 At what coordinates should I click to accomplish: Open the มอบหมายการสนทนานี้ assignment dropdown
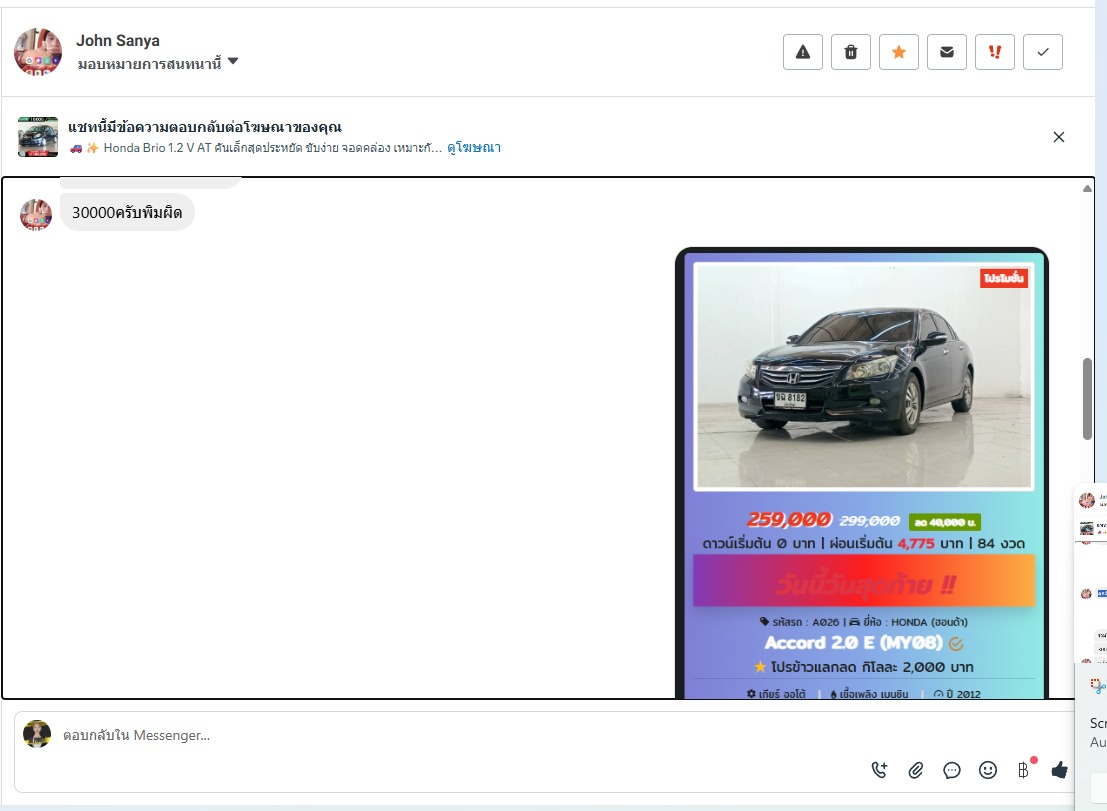(158, 64)
